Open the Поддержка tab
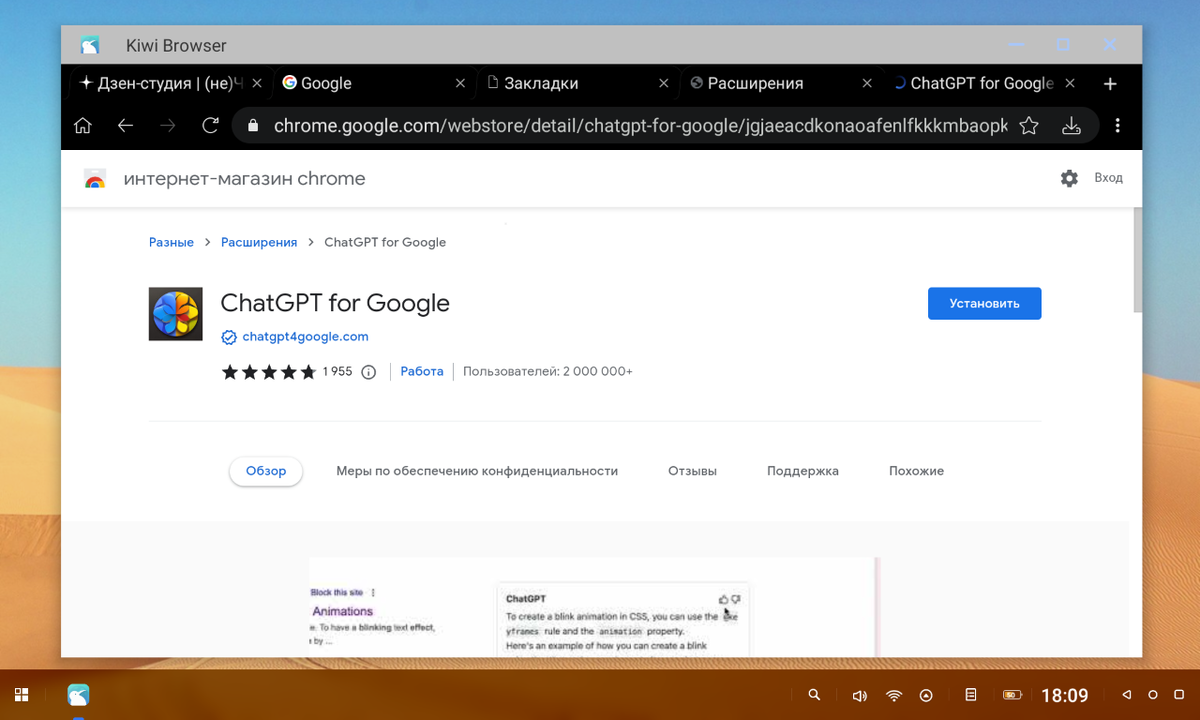 (803, 471)
